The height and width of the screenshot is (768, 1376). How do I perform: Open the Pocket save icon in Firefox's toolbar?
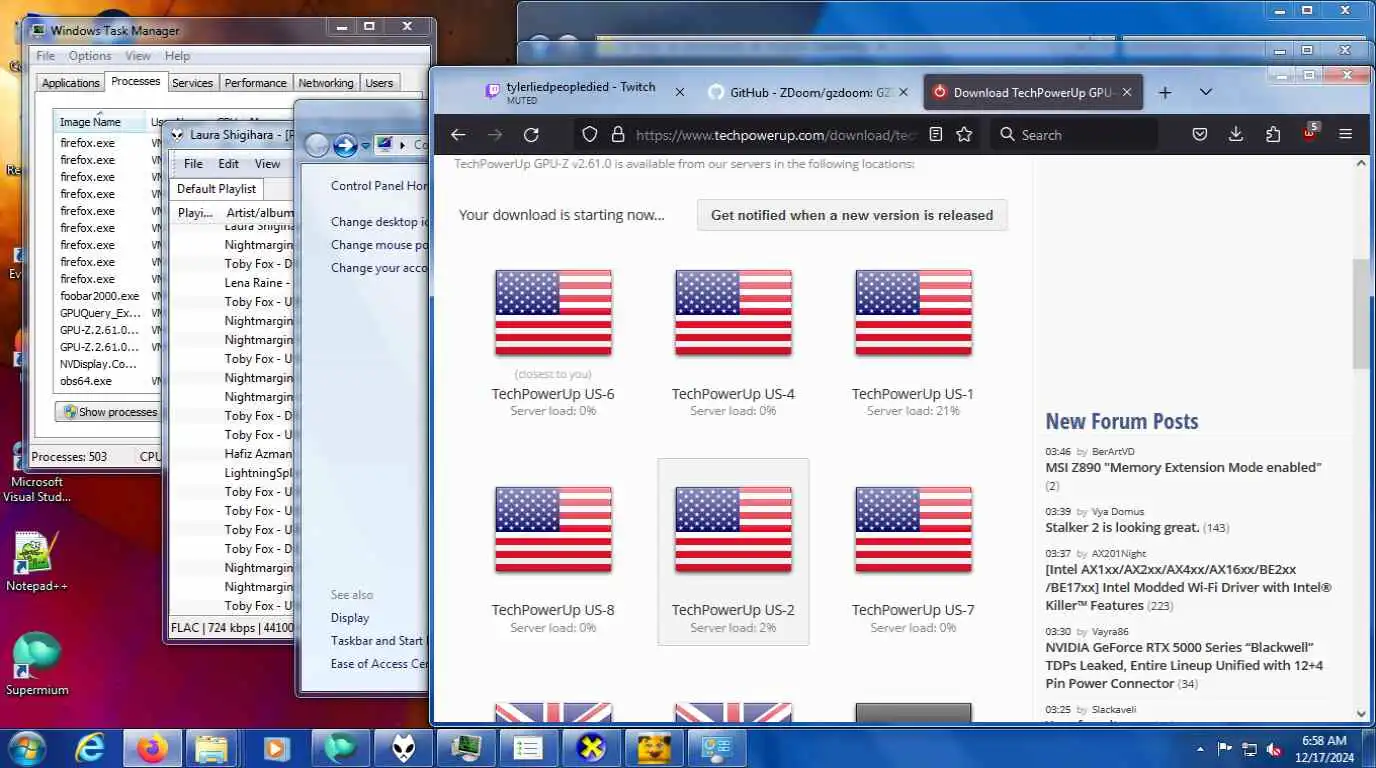click(1200, 134)
